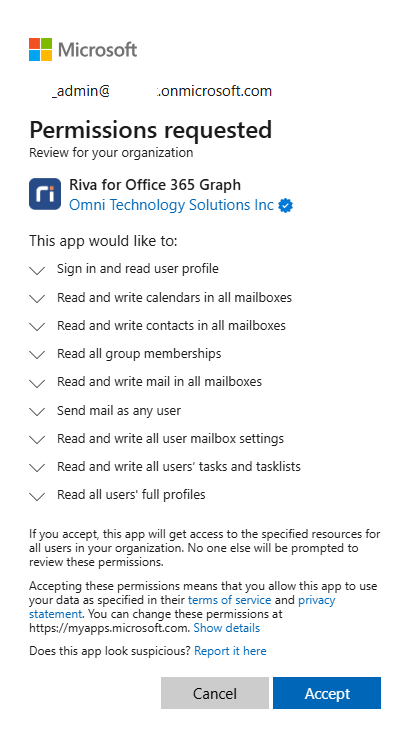Image resolution: width=417 pixels, height=739 pixels.
Task: Open the terms of service link
Action: (229, 600)
